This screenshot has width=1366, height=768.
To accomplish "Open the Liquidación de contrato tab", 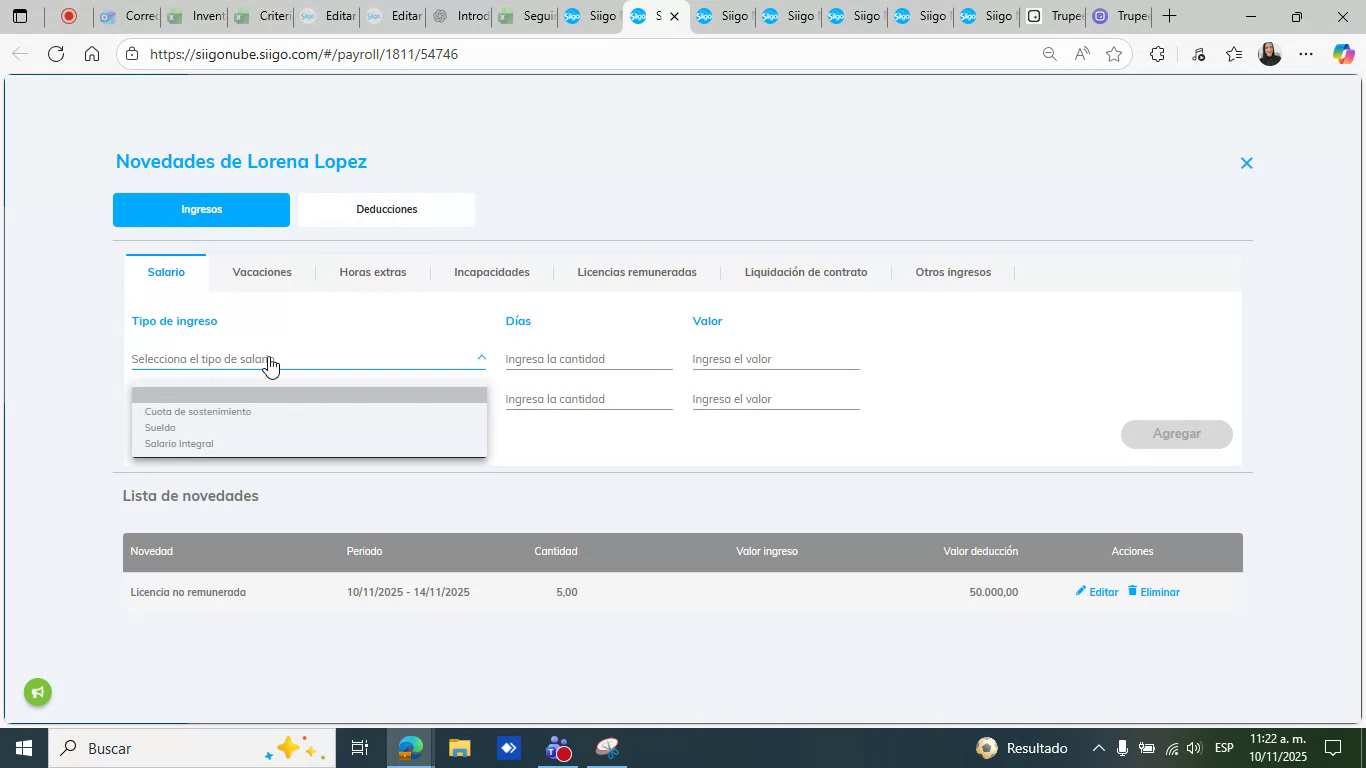I will 806,272.
